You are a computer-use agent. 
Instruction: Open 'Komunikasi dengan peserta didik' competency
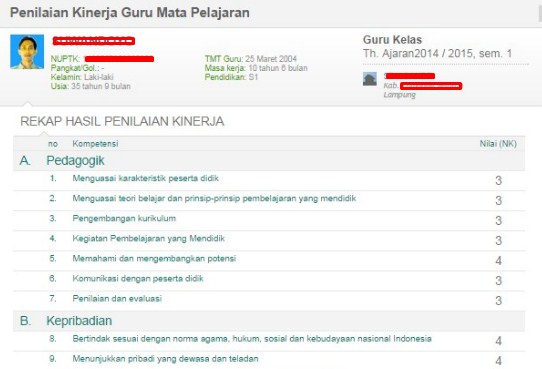point(138,278)
